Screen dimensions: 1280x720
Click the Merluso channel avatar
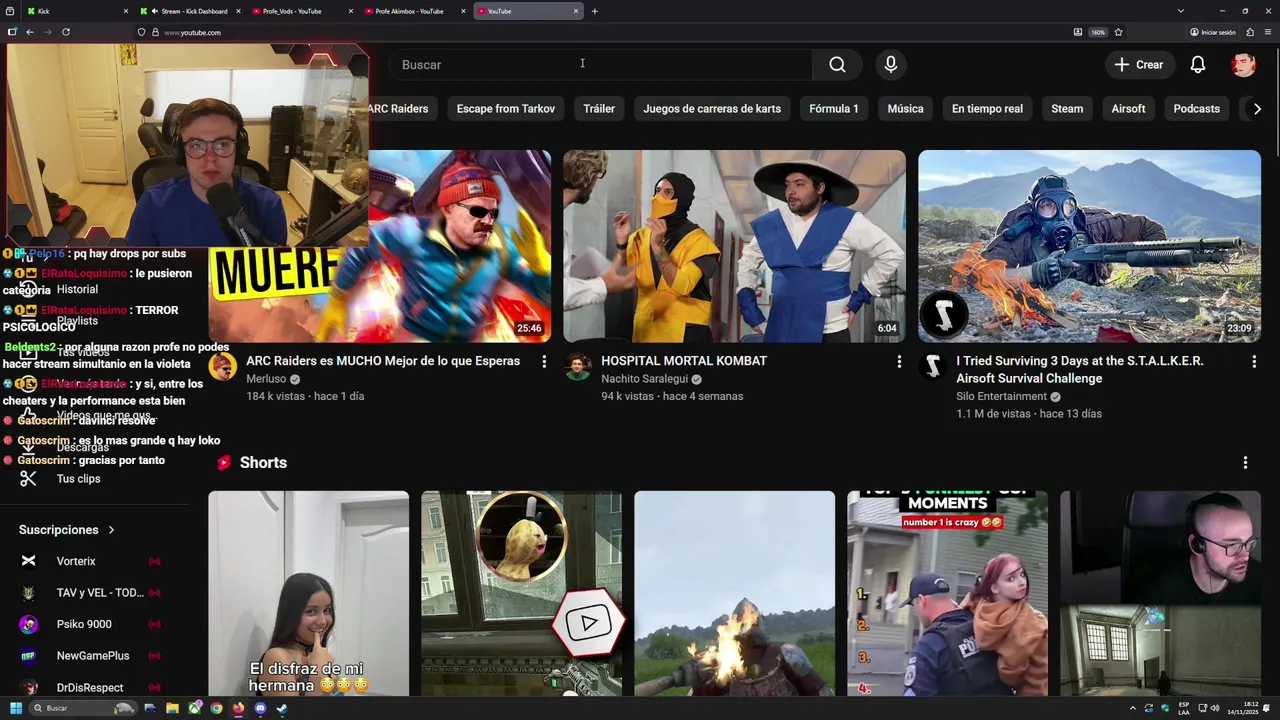222,367
